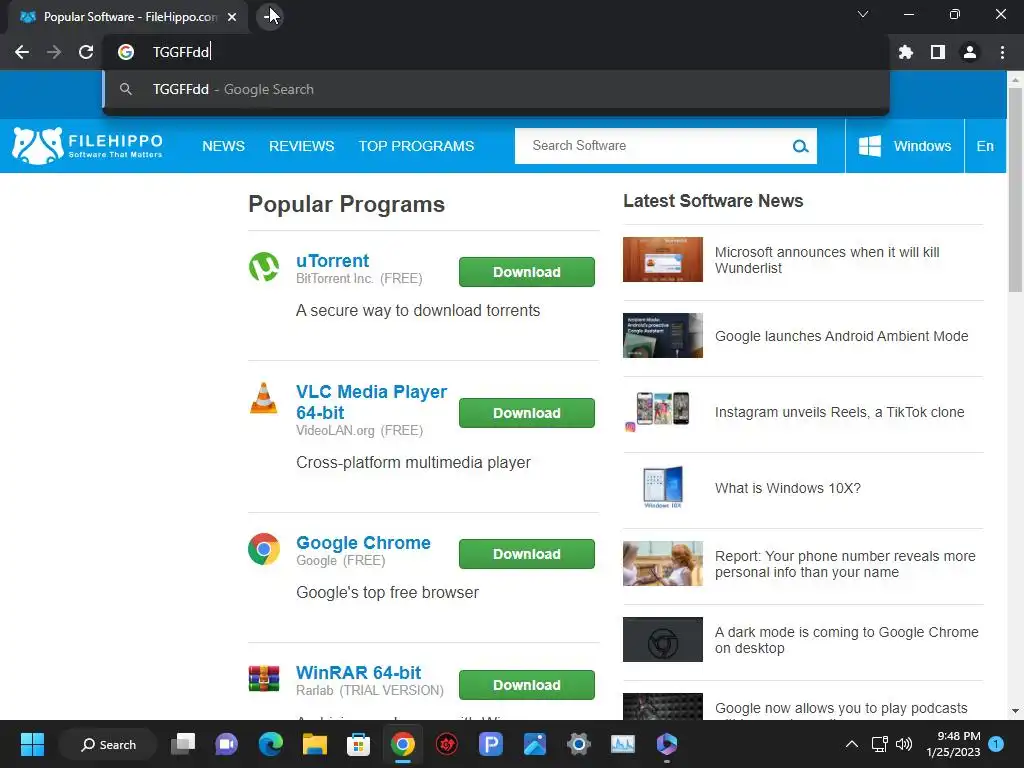Open the Chrome extensions puzzle icon
The width and height of the screenshot is (1024, 768).
tap(905, 52)
